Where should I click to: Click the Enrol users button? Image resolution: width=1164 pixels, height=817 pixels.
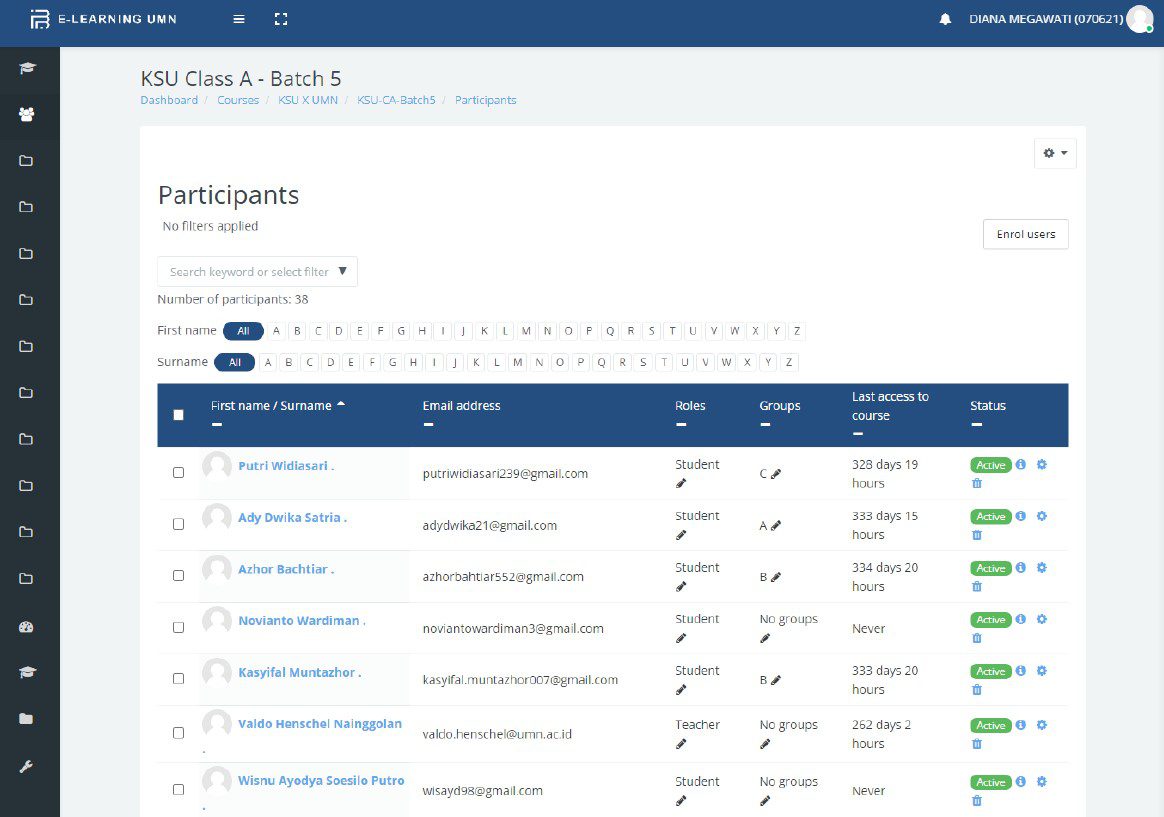pos(1025,234)
